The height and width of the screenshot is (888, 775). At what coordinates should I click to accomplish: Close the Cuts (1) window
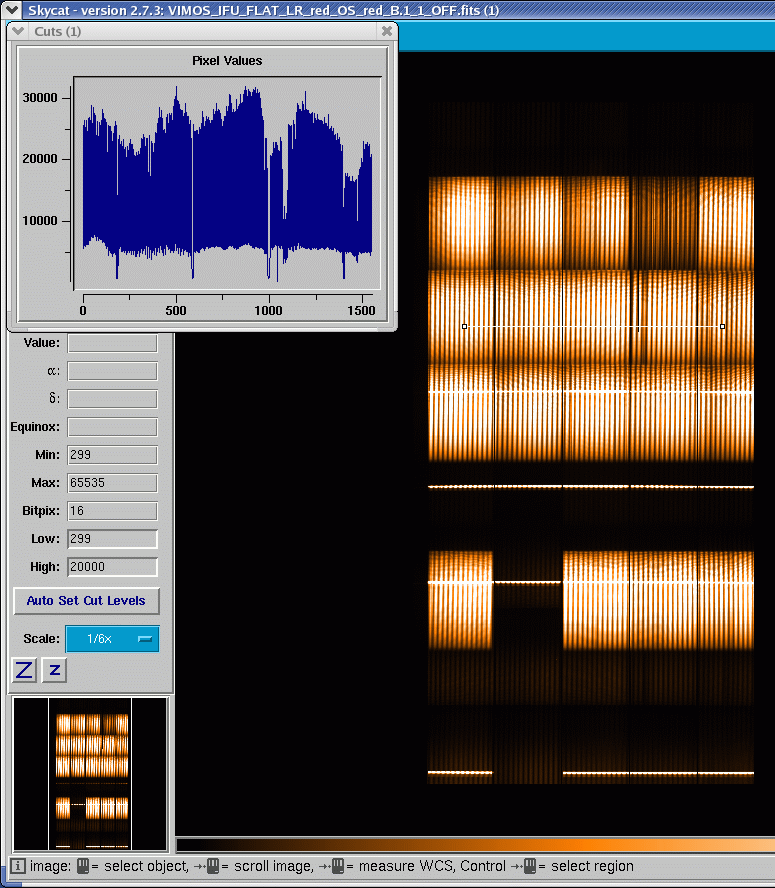[387, 31]
